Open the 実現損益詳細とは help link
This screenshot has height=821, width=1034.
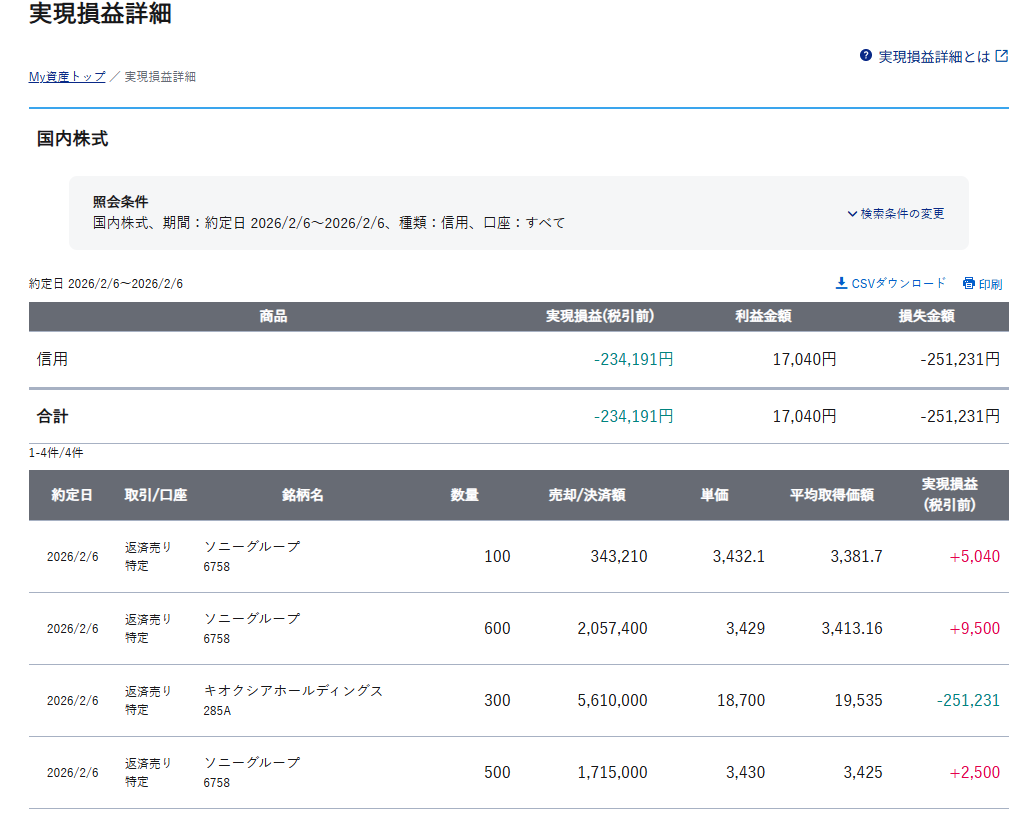pyautogui.click(x=933, y=57)
